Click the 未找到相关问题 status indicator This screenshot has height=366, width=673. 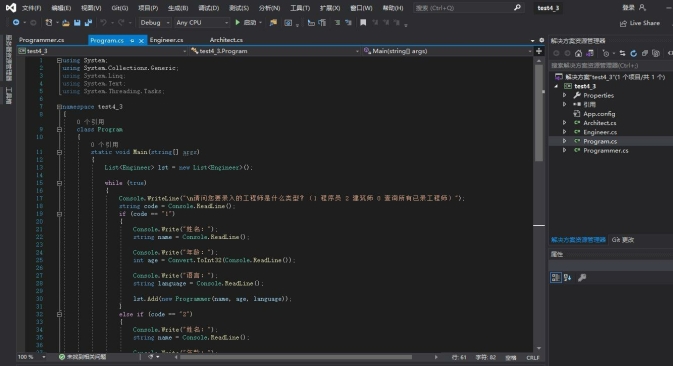(83, 357)
